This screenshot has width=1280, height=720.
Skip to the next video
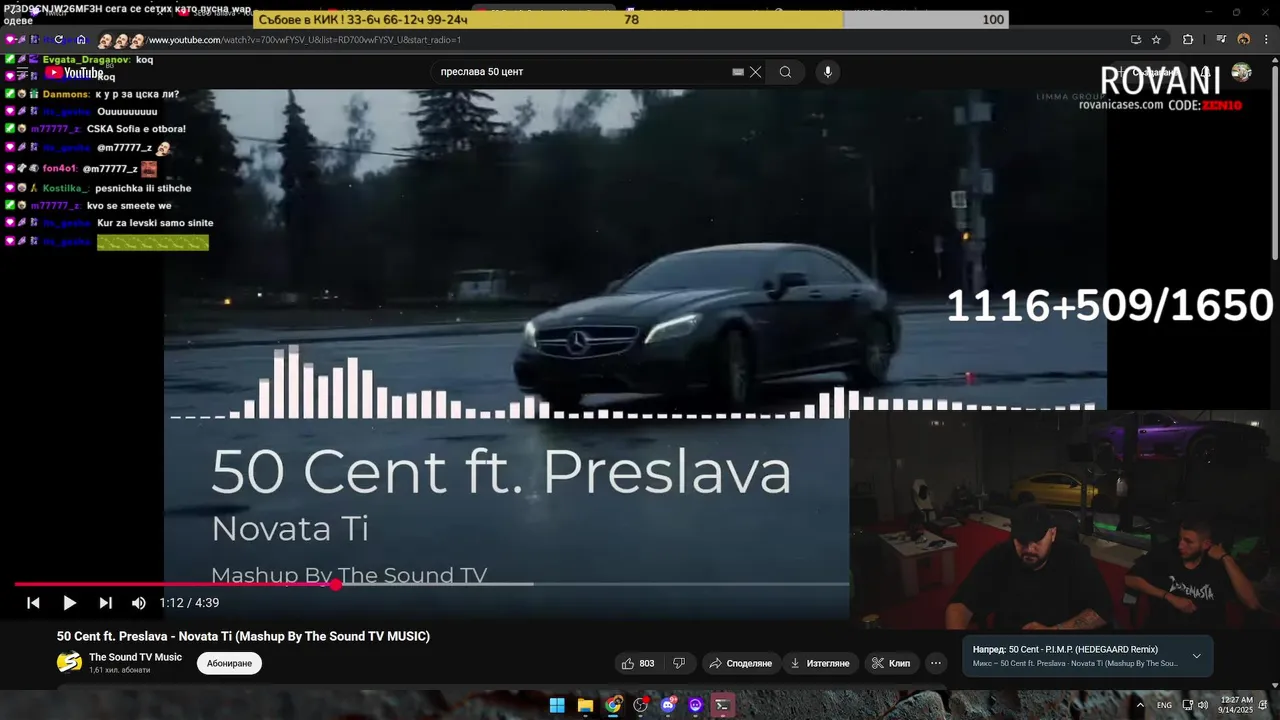pos(105,603)
